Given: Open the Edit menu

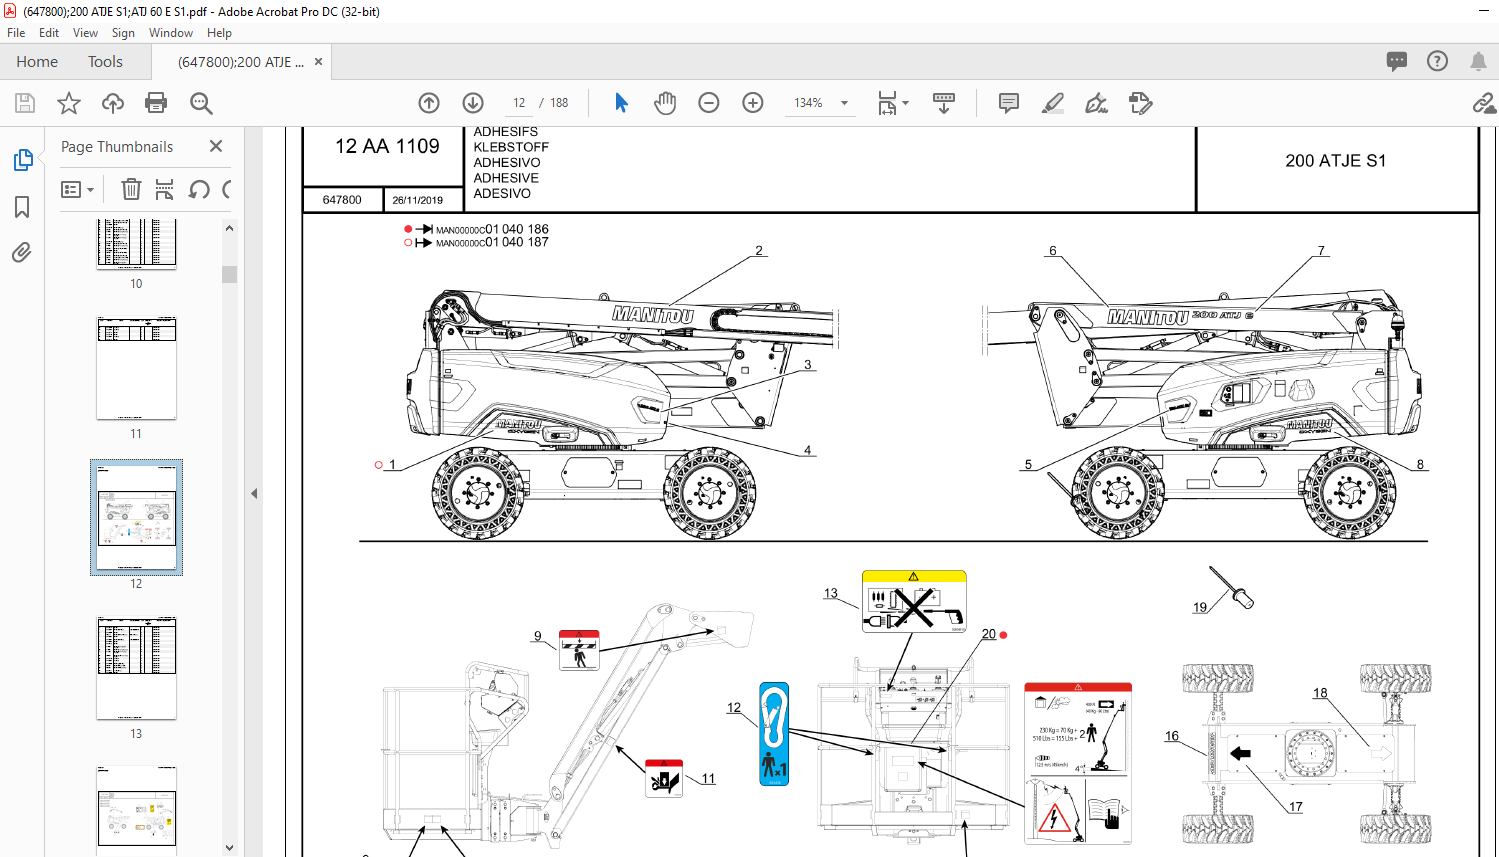Looking at the screenshot, I should click(49, 33).
